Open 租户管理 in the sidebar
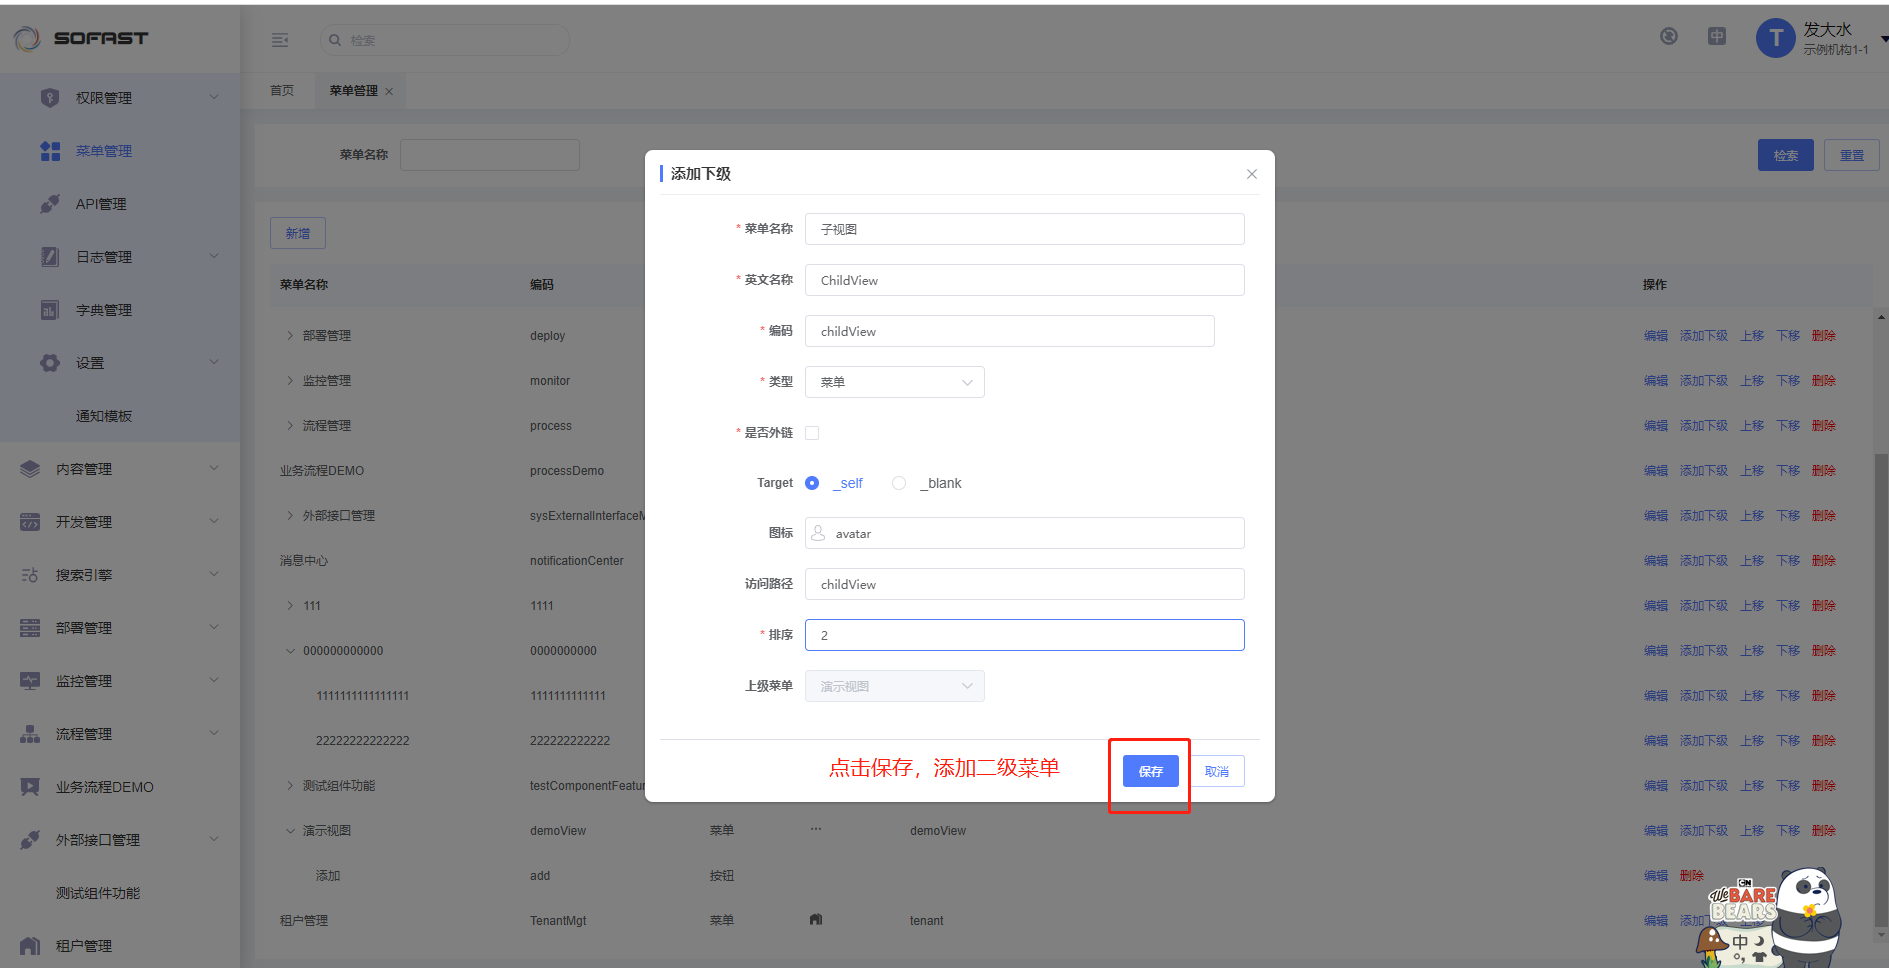 pyautogui.click(x=84, y=946)
